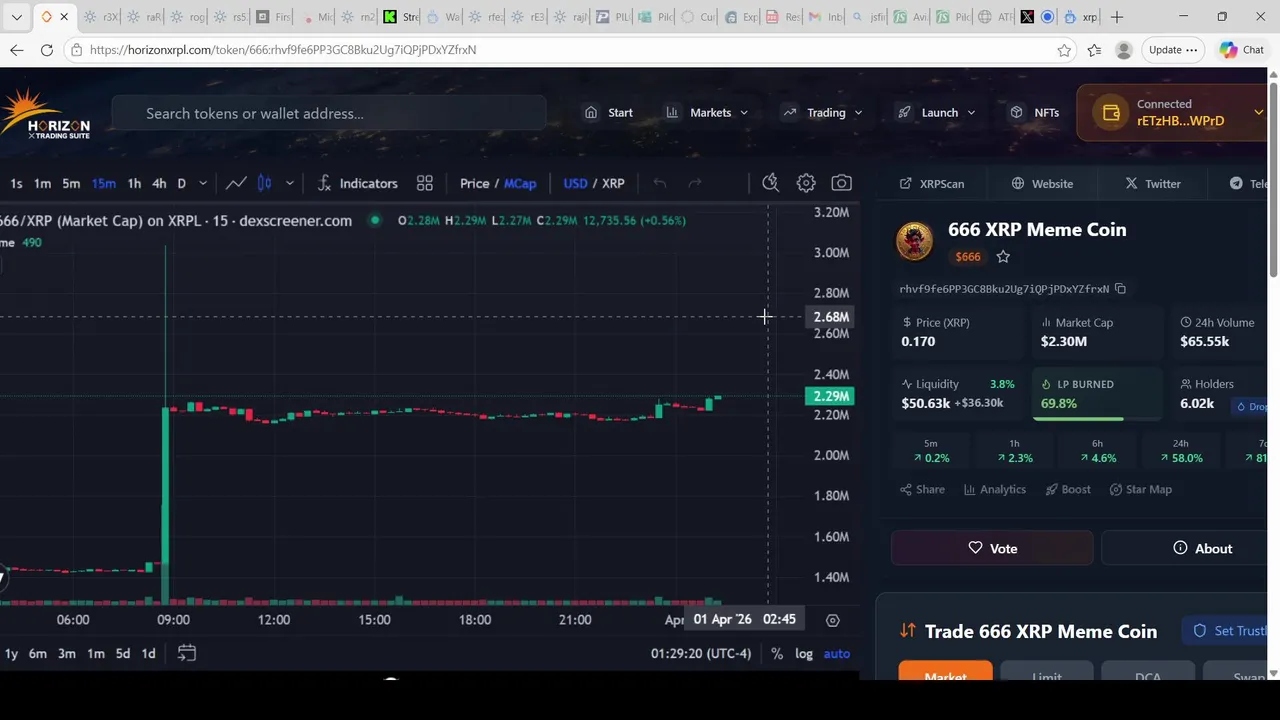Open new browser tab
1280x720 pixels.
click(x=1117, y=17)
